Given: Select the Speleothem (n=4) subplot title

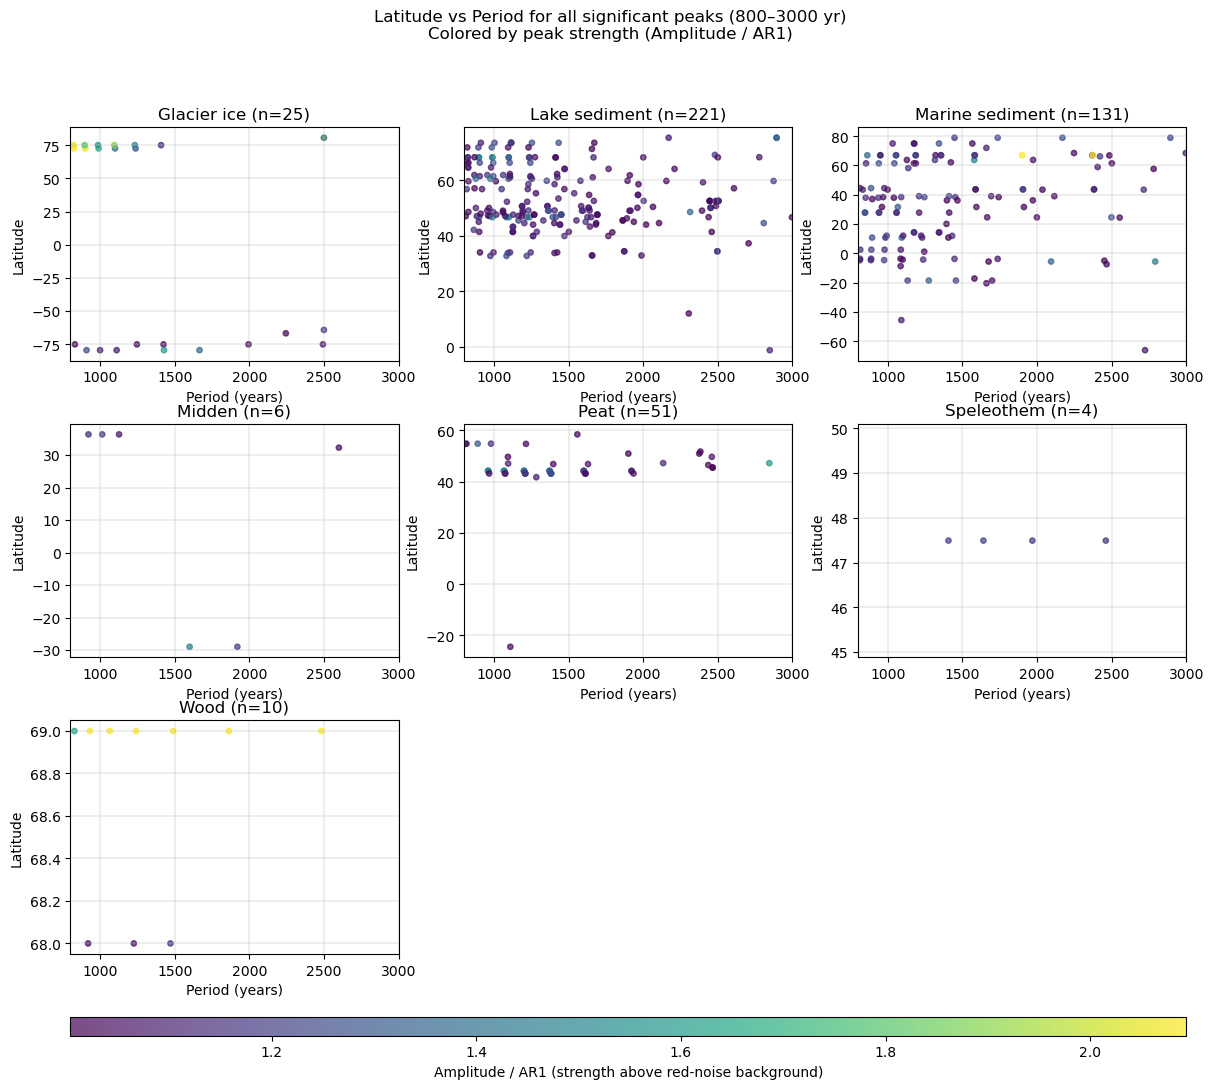Looking at the screenshot, I should (1022, 412).
